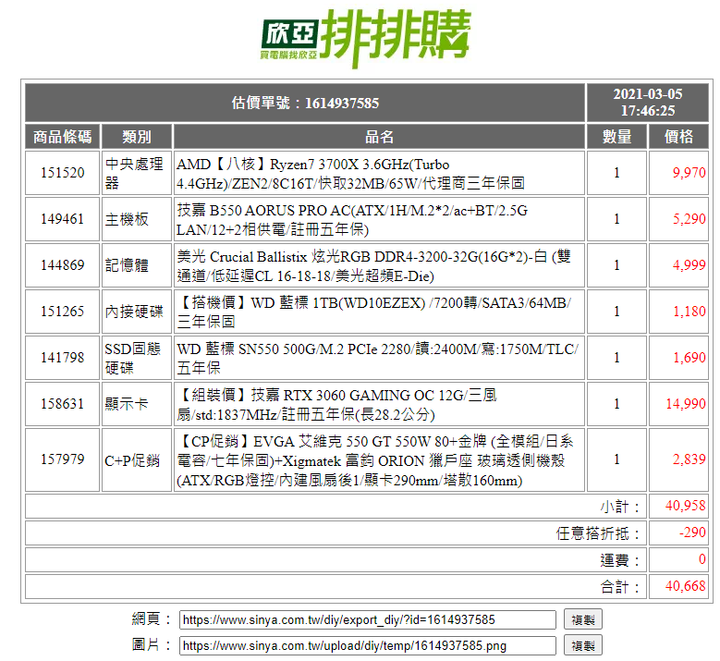This screenshot has height=661, width=720.
Task: Click quantity 1 in the RTX 3060 row
Action: [x=617, y=404]
